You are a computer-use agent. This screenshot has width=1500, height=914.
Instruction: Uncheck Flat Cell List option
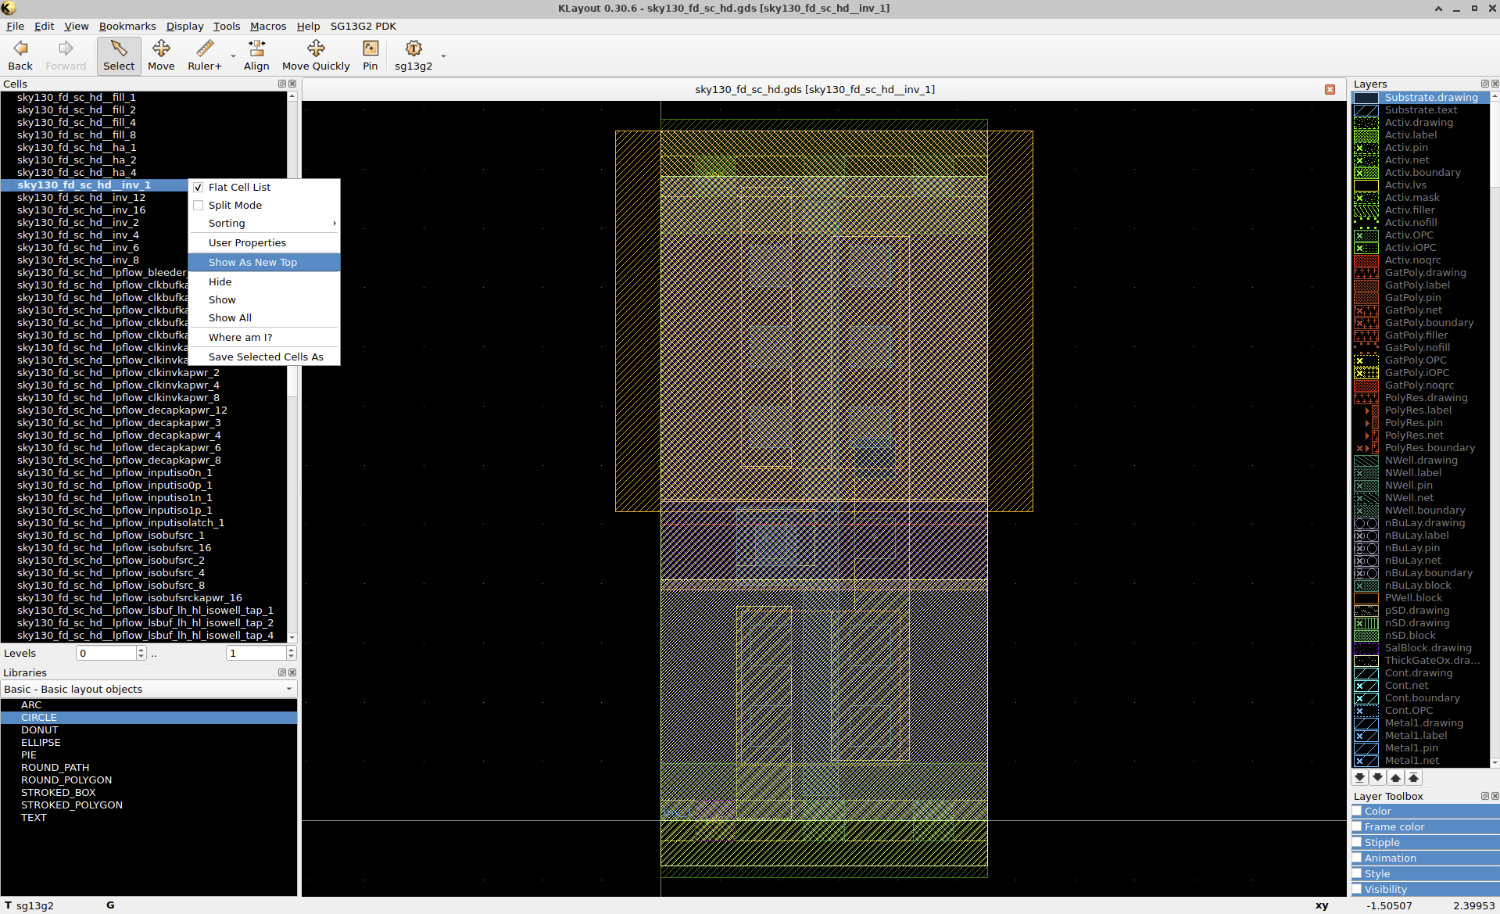[198, 187]
